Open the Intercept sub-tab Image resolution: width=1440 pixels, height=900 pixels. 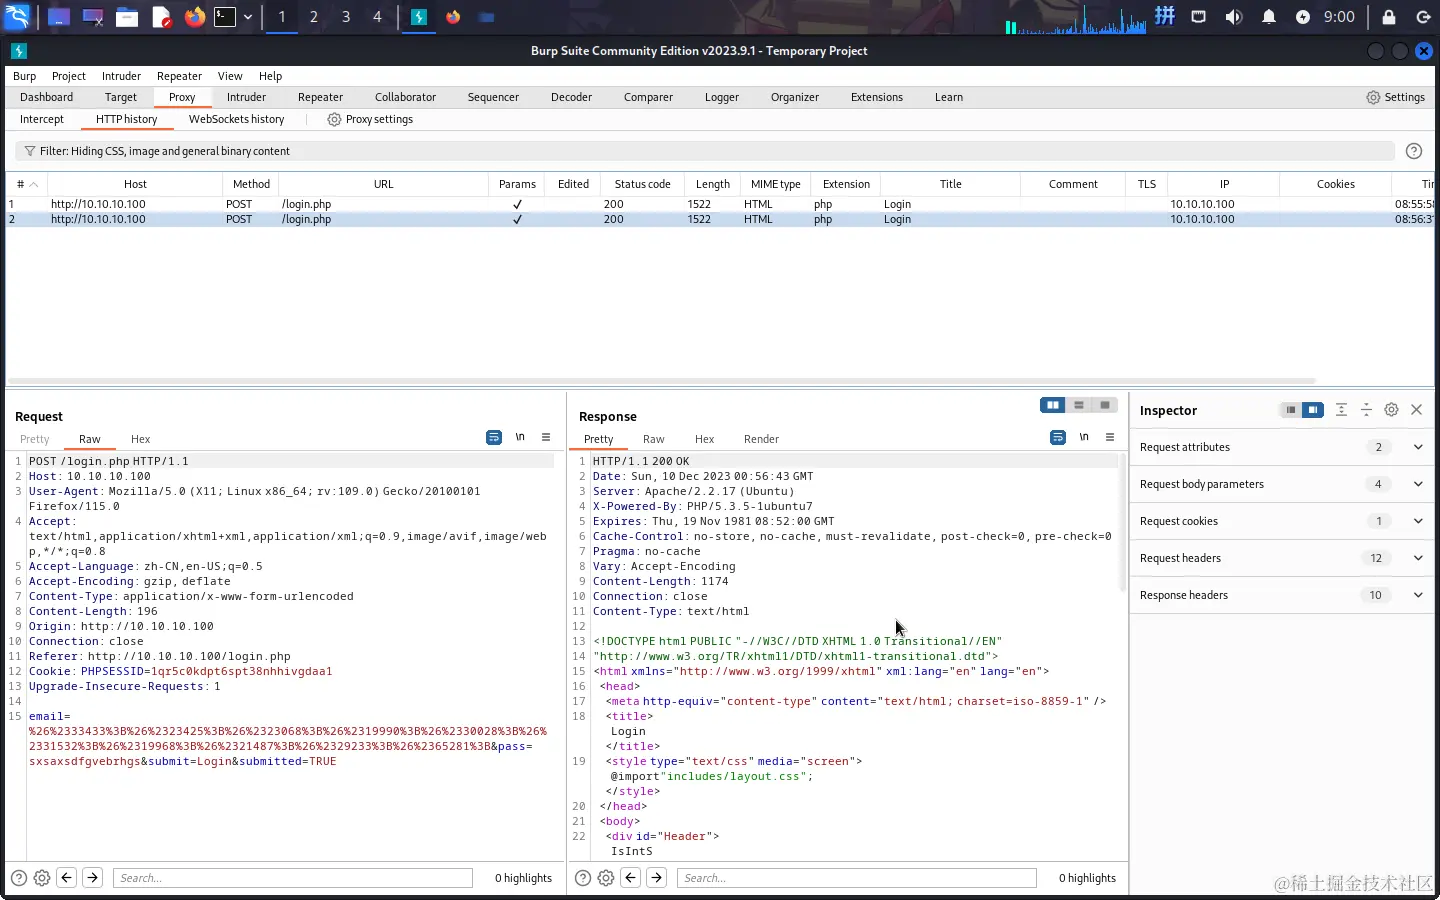[x=42, y=119]
